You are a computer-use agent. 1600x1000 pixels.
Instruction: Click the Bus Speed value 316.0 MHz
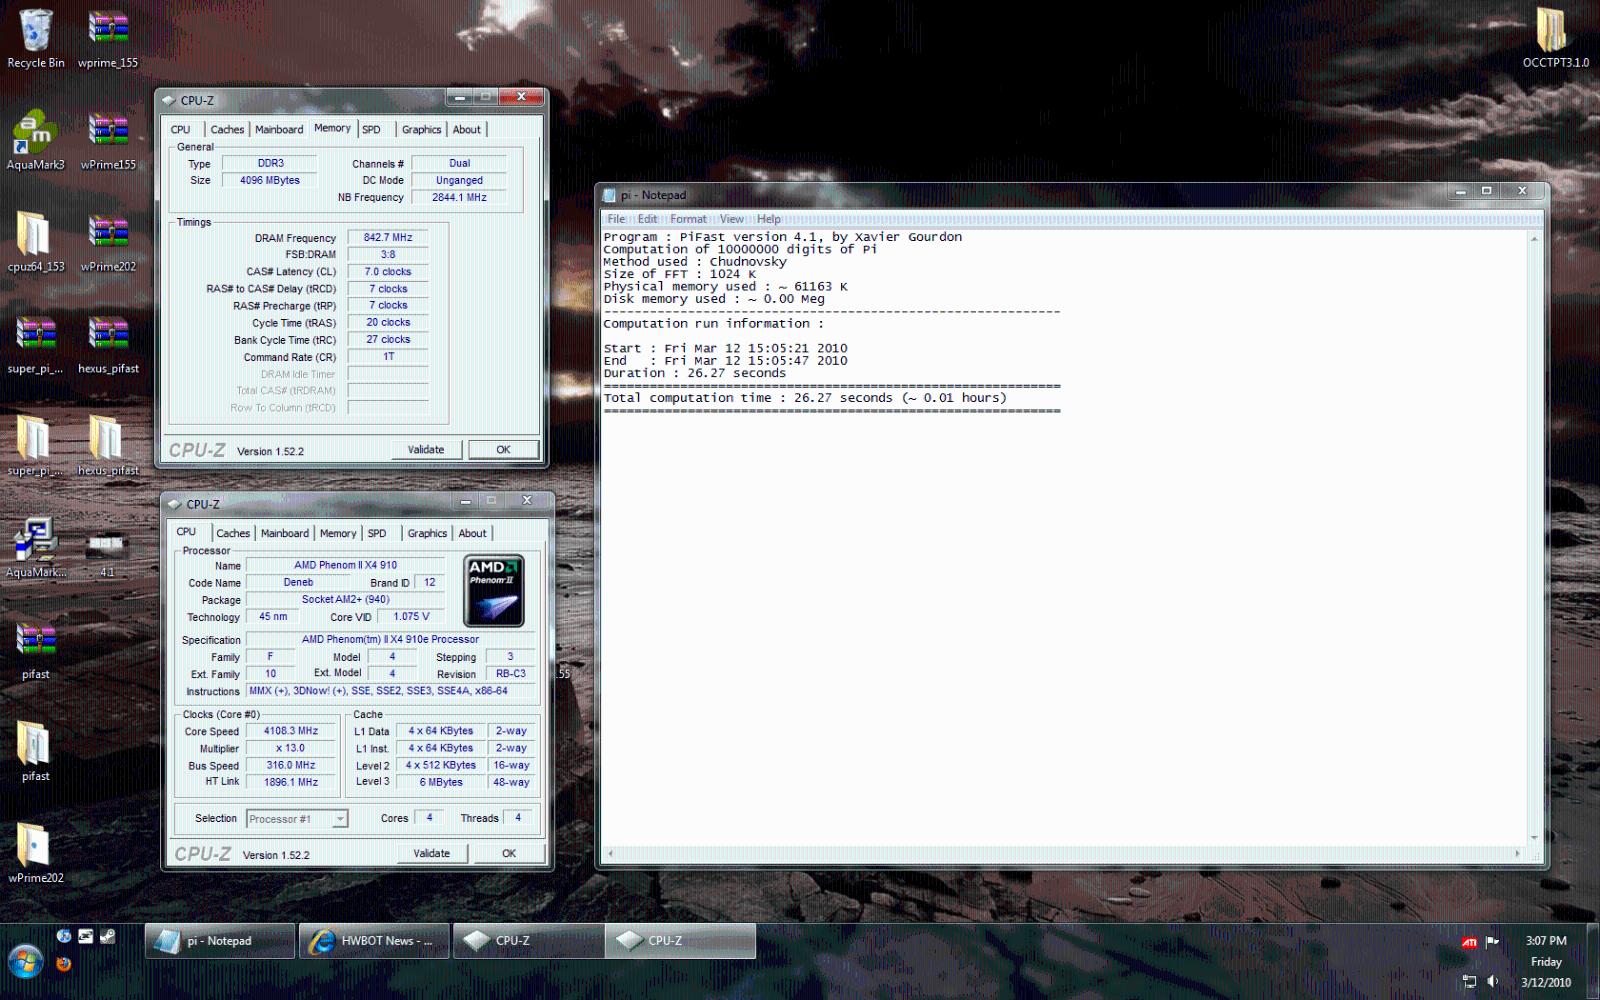[x=291, y=765]
